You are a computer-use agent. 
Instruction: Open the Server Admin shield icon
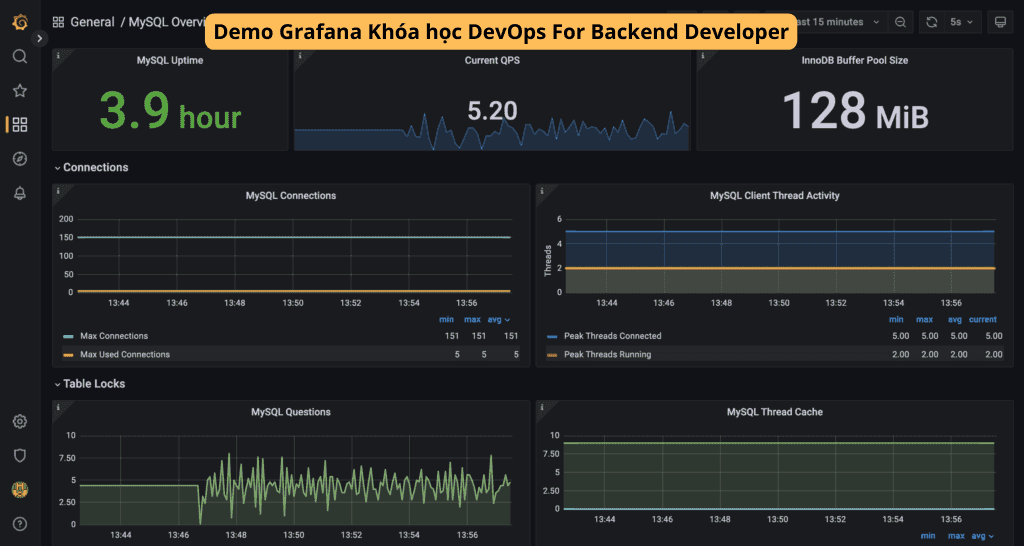click(20, 455)
